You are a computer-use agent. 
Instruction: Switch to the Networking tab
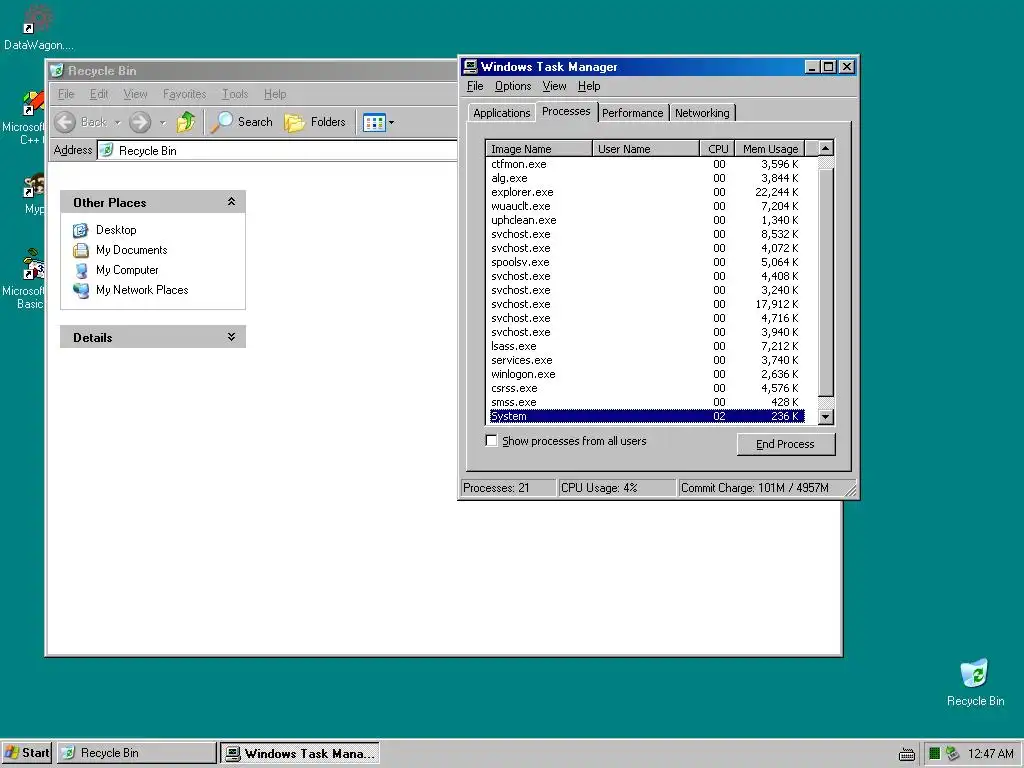pos(702,113)
